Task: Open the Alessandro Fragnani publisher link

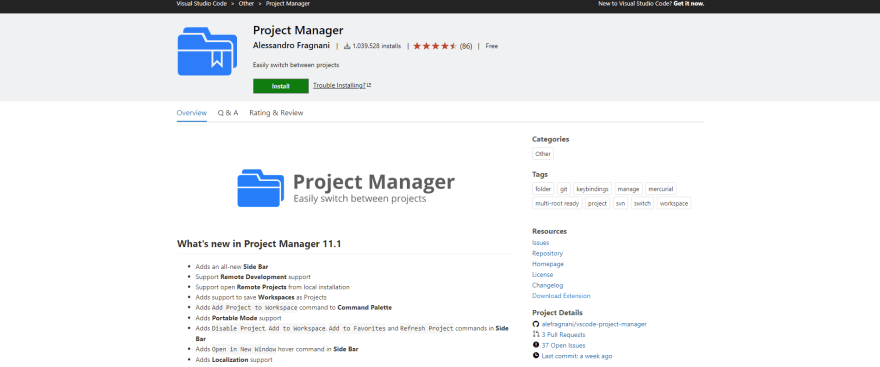Action: [x=291, y=45]
